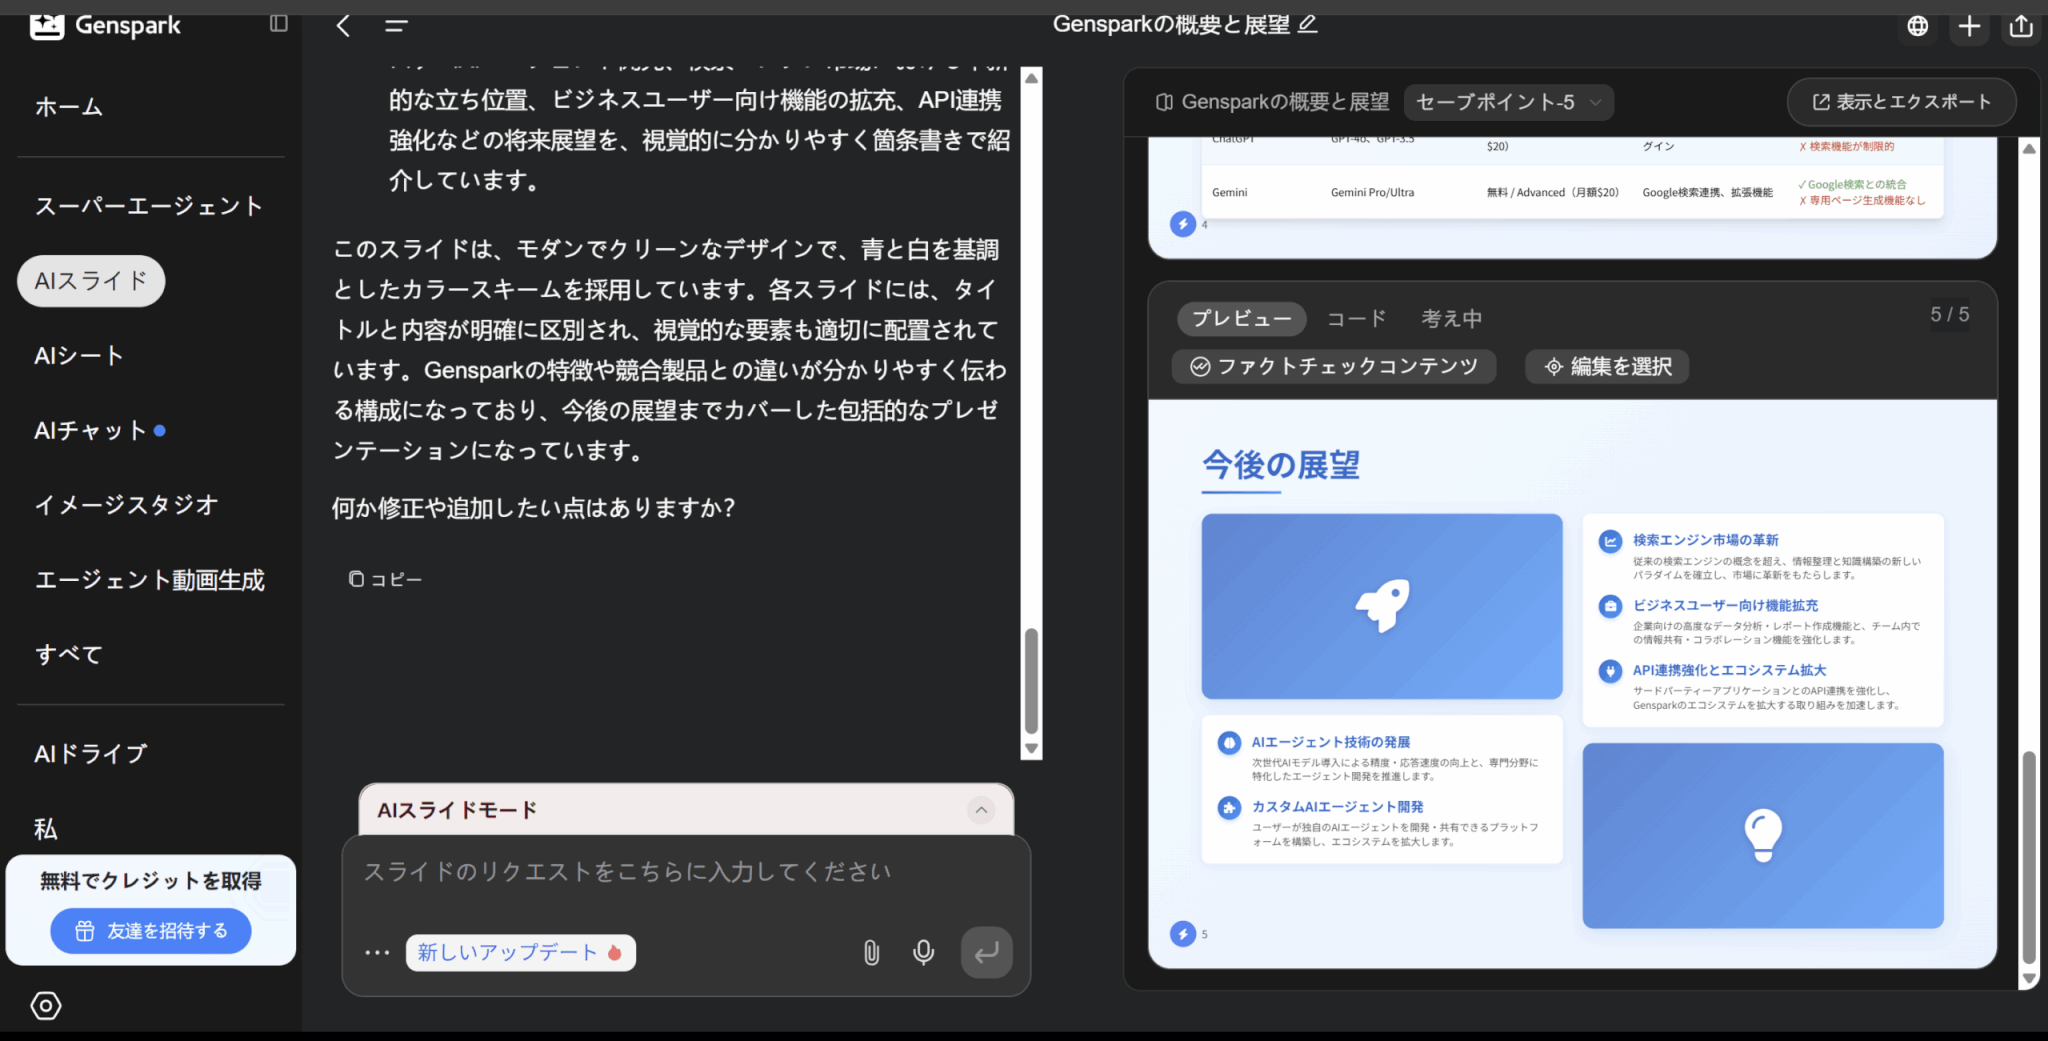This screenshot has height=1041, width=2048.
Task: Collapse the AIスライドモード panel chevron
Action: (981, 810)
